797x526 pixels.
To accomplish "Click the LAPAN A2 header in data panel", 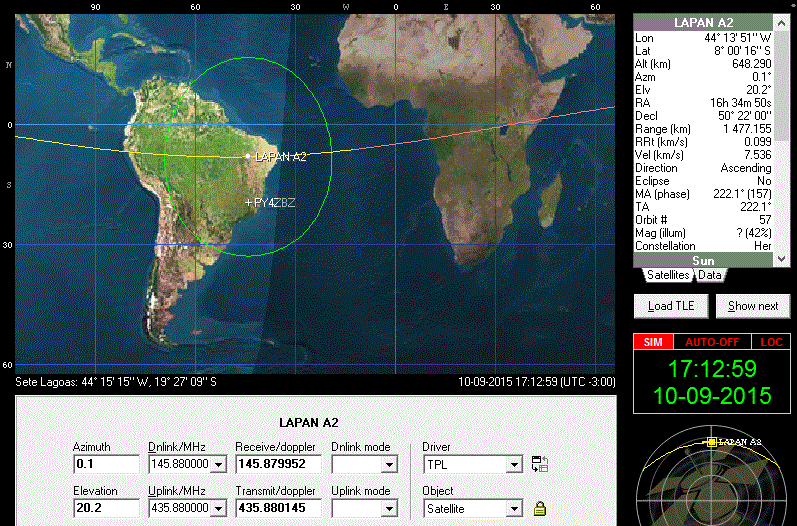I will pyautogui.click(x=703, y=23).
